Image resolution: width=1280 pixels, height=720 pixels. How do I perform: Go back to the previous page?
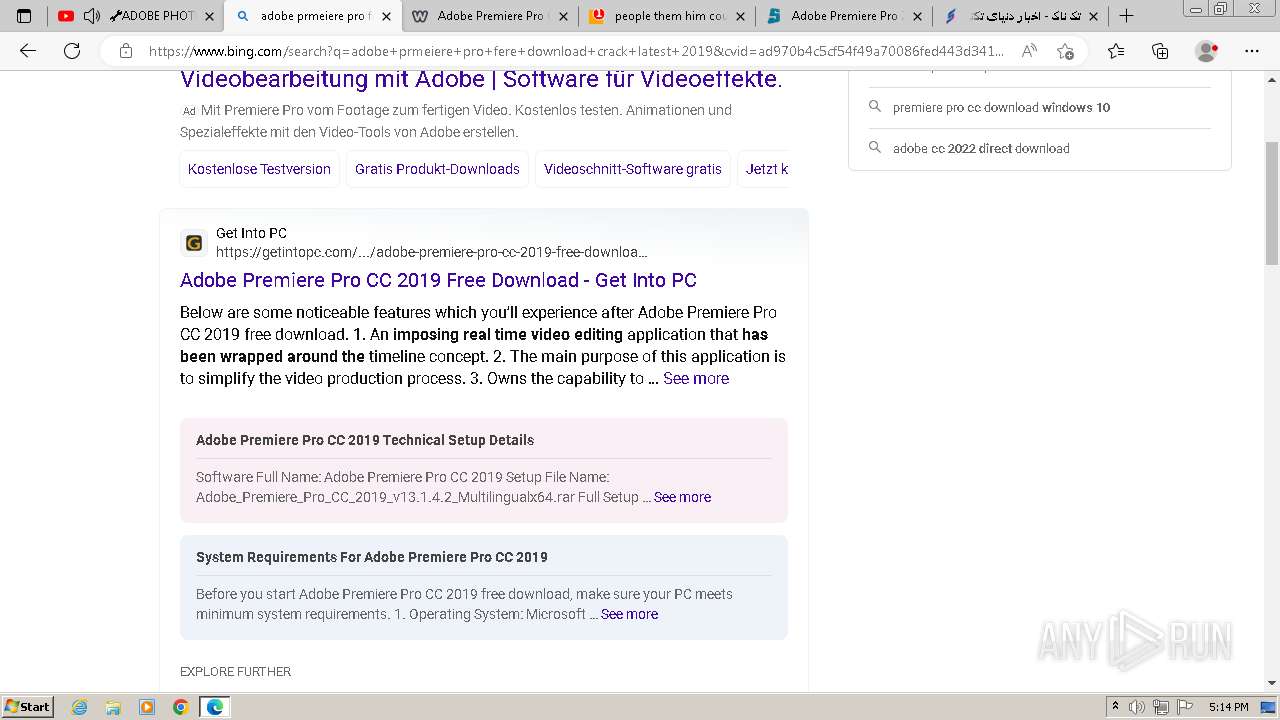coord(28,51)
